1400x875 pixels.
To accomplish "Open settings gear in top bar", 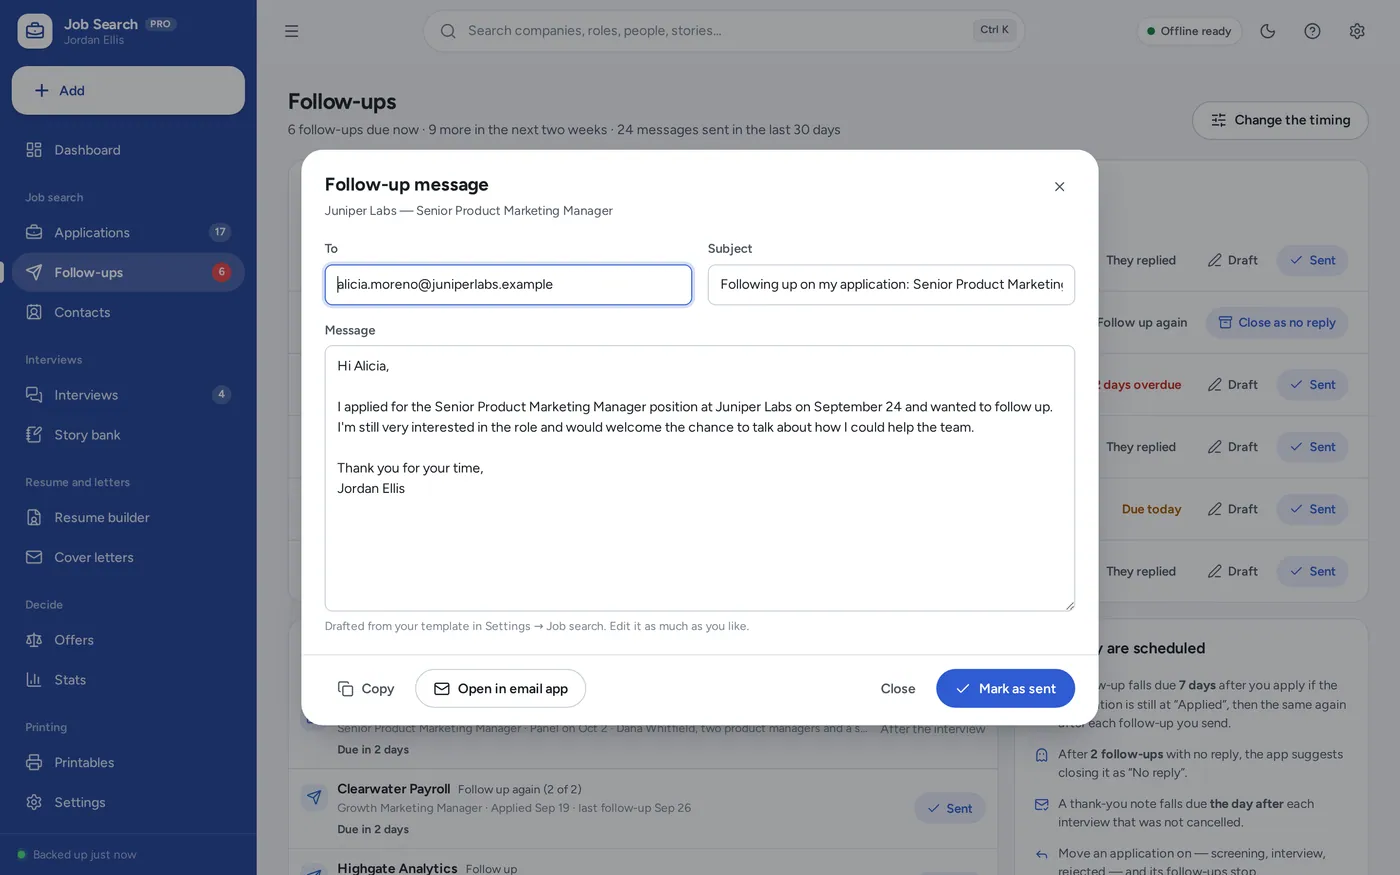I will pos(1357,31).
